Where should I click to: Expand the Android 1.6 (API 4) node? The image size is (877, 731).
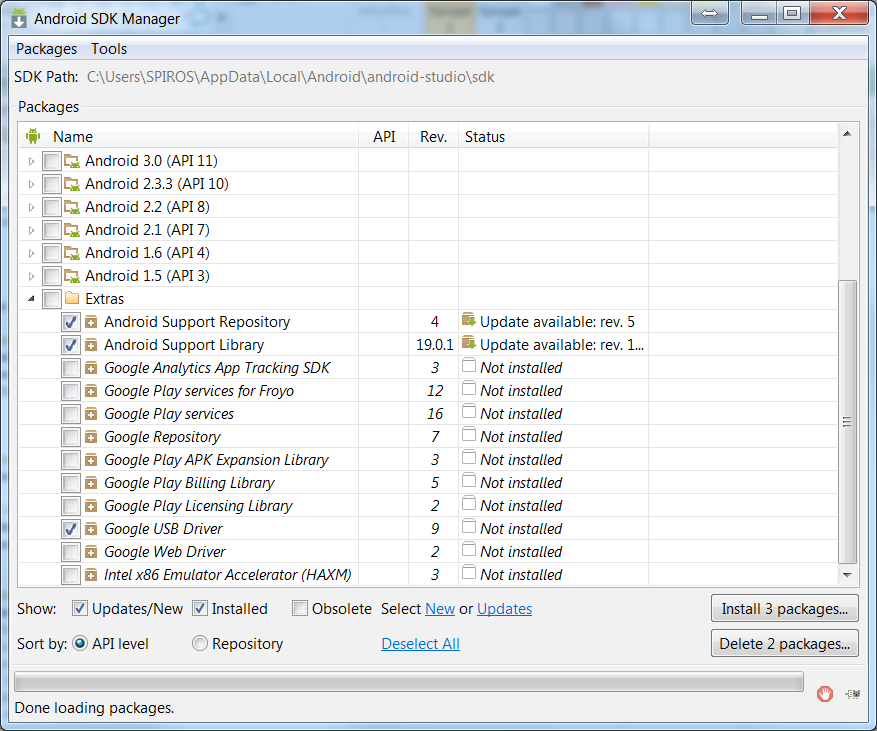(31, 253)
